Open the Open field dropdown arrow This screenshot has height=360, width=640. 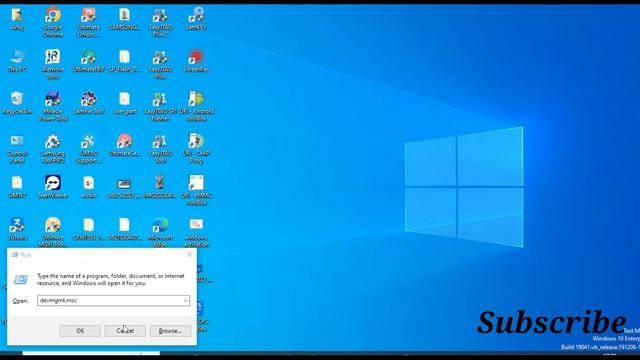click(185, 301)
